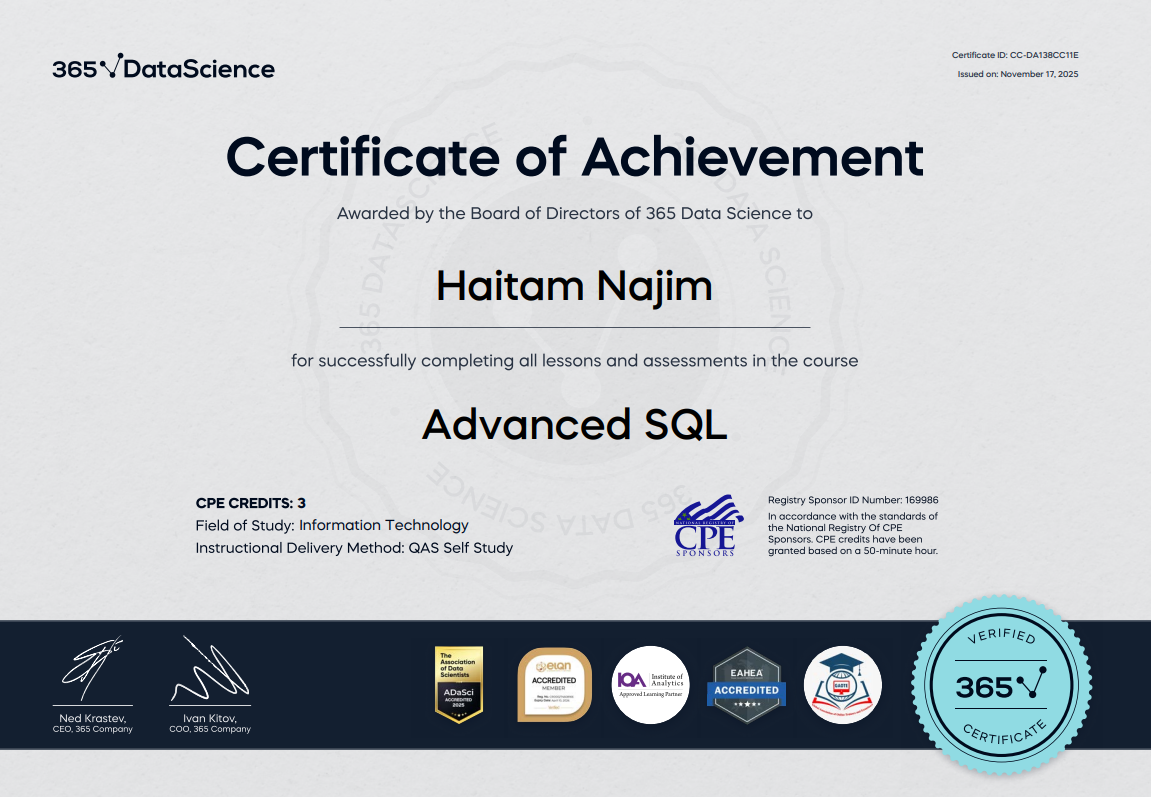The width and height of the screenshot is (1151, 797).
Task: Click the CPE CREDITS: 3 label
Action: [250, 503]
